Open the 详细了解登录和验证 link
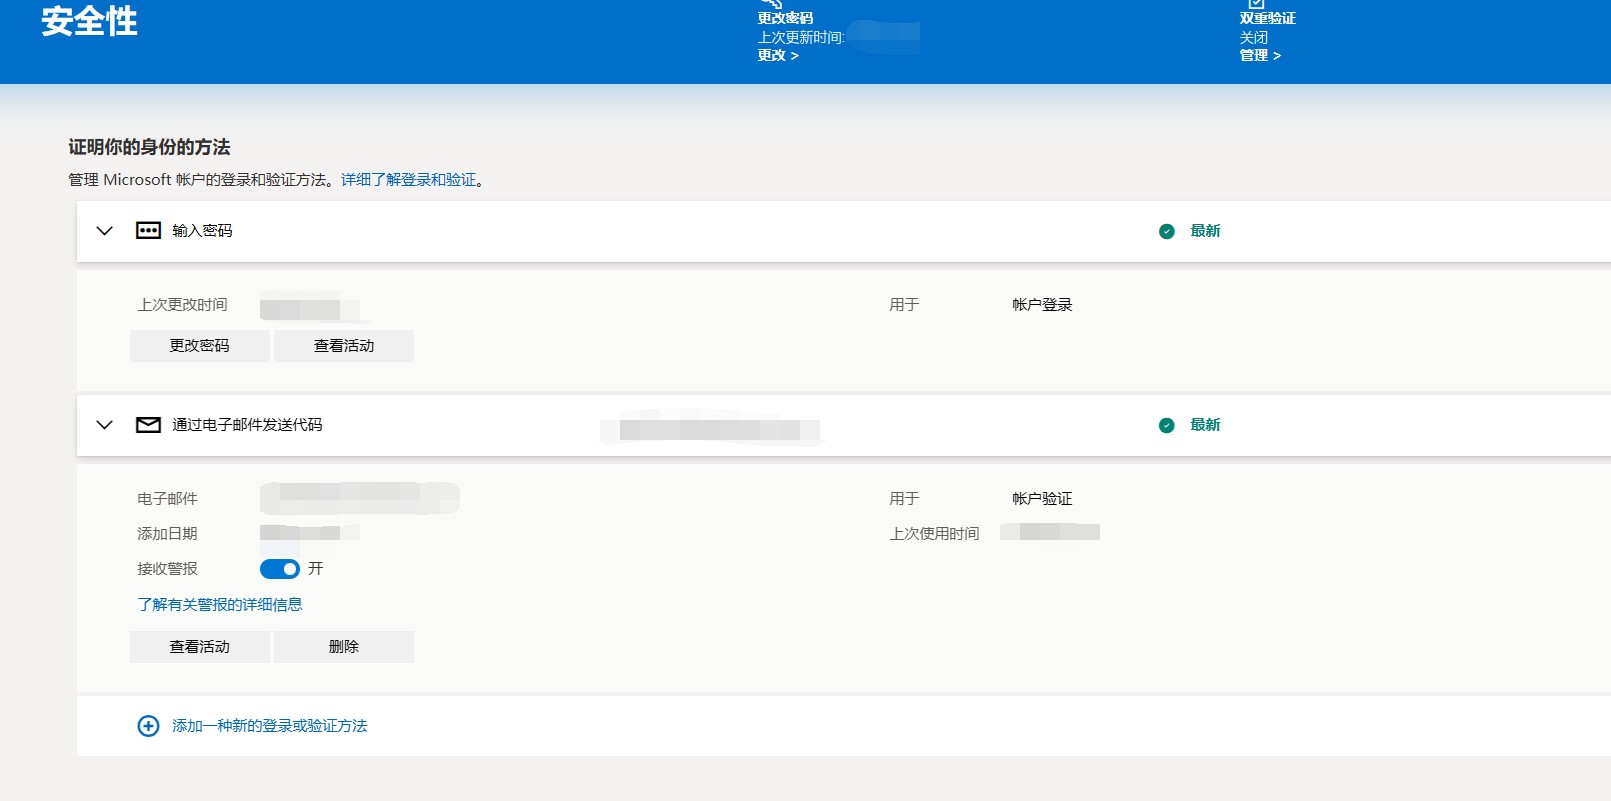Viewport: 1611px width, 801px height. click(x=408, y=180)
